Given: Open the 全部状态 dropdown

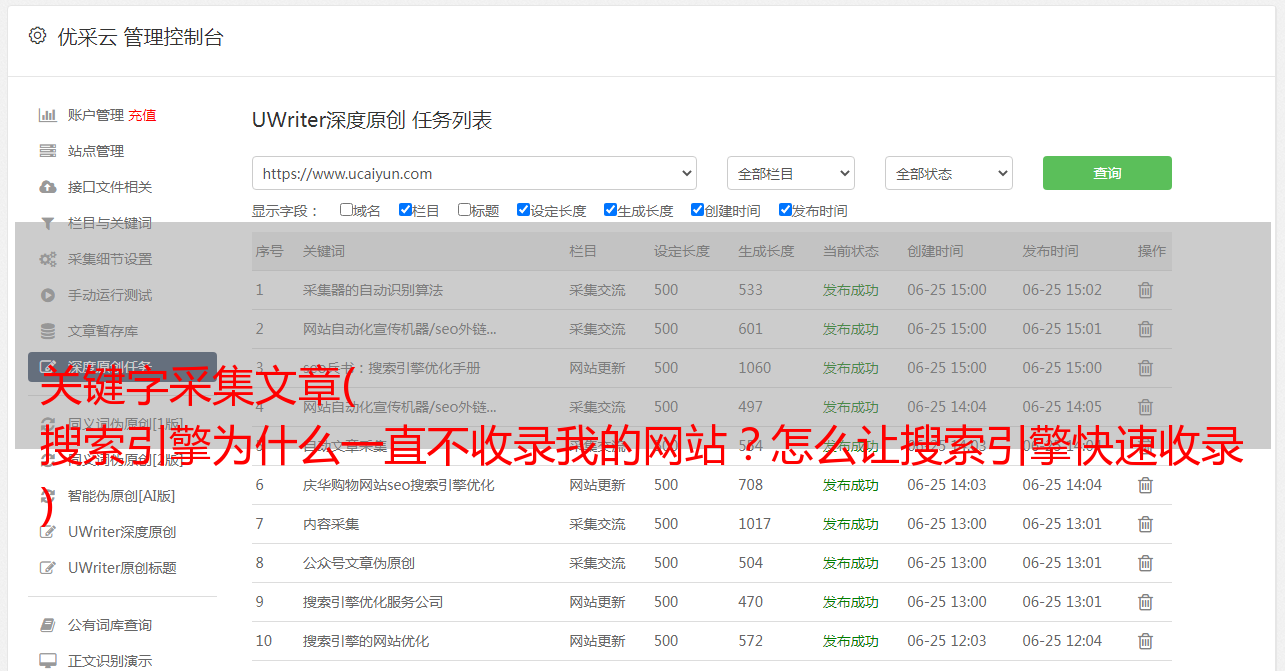Looking at the screenshot, I should (x=949, y=173).
